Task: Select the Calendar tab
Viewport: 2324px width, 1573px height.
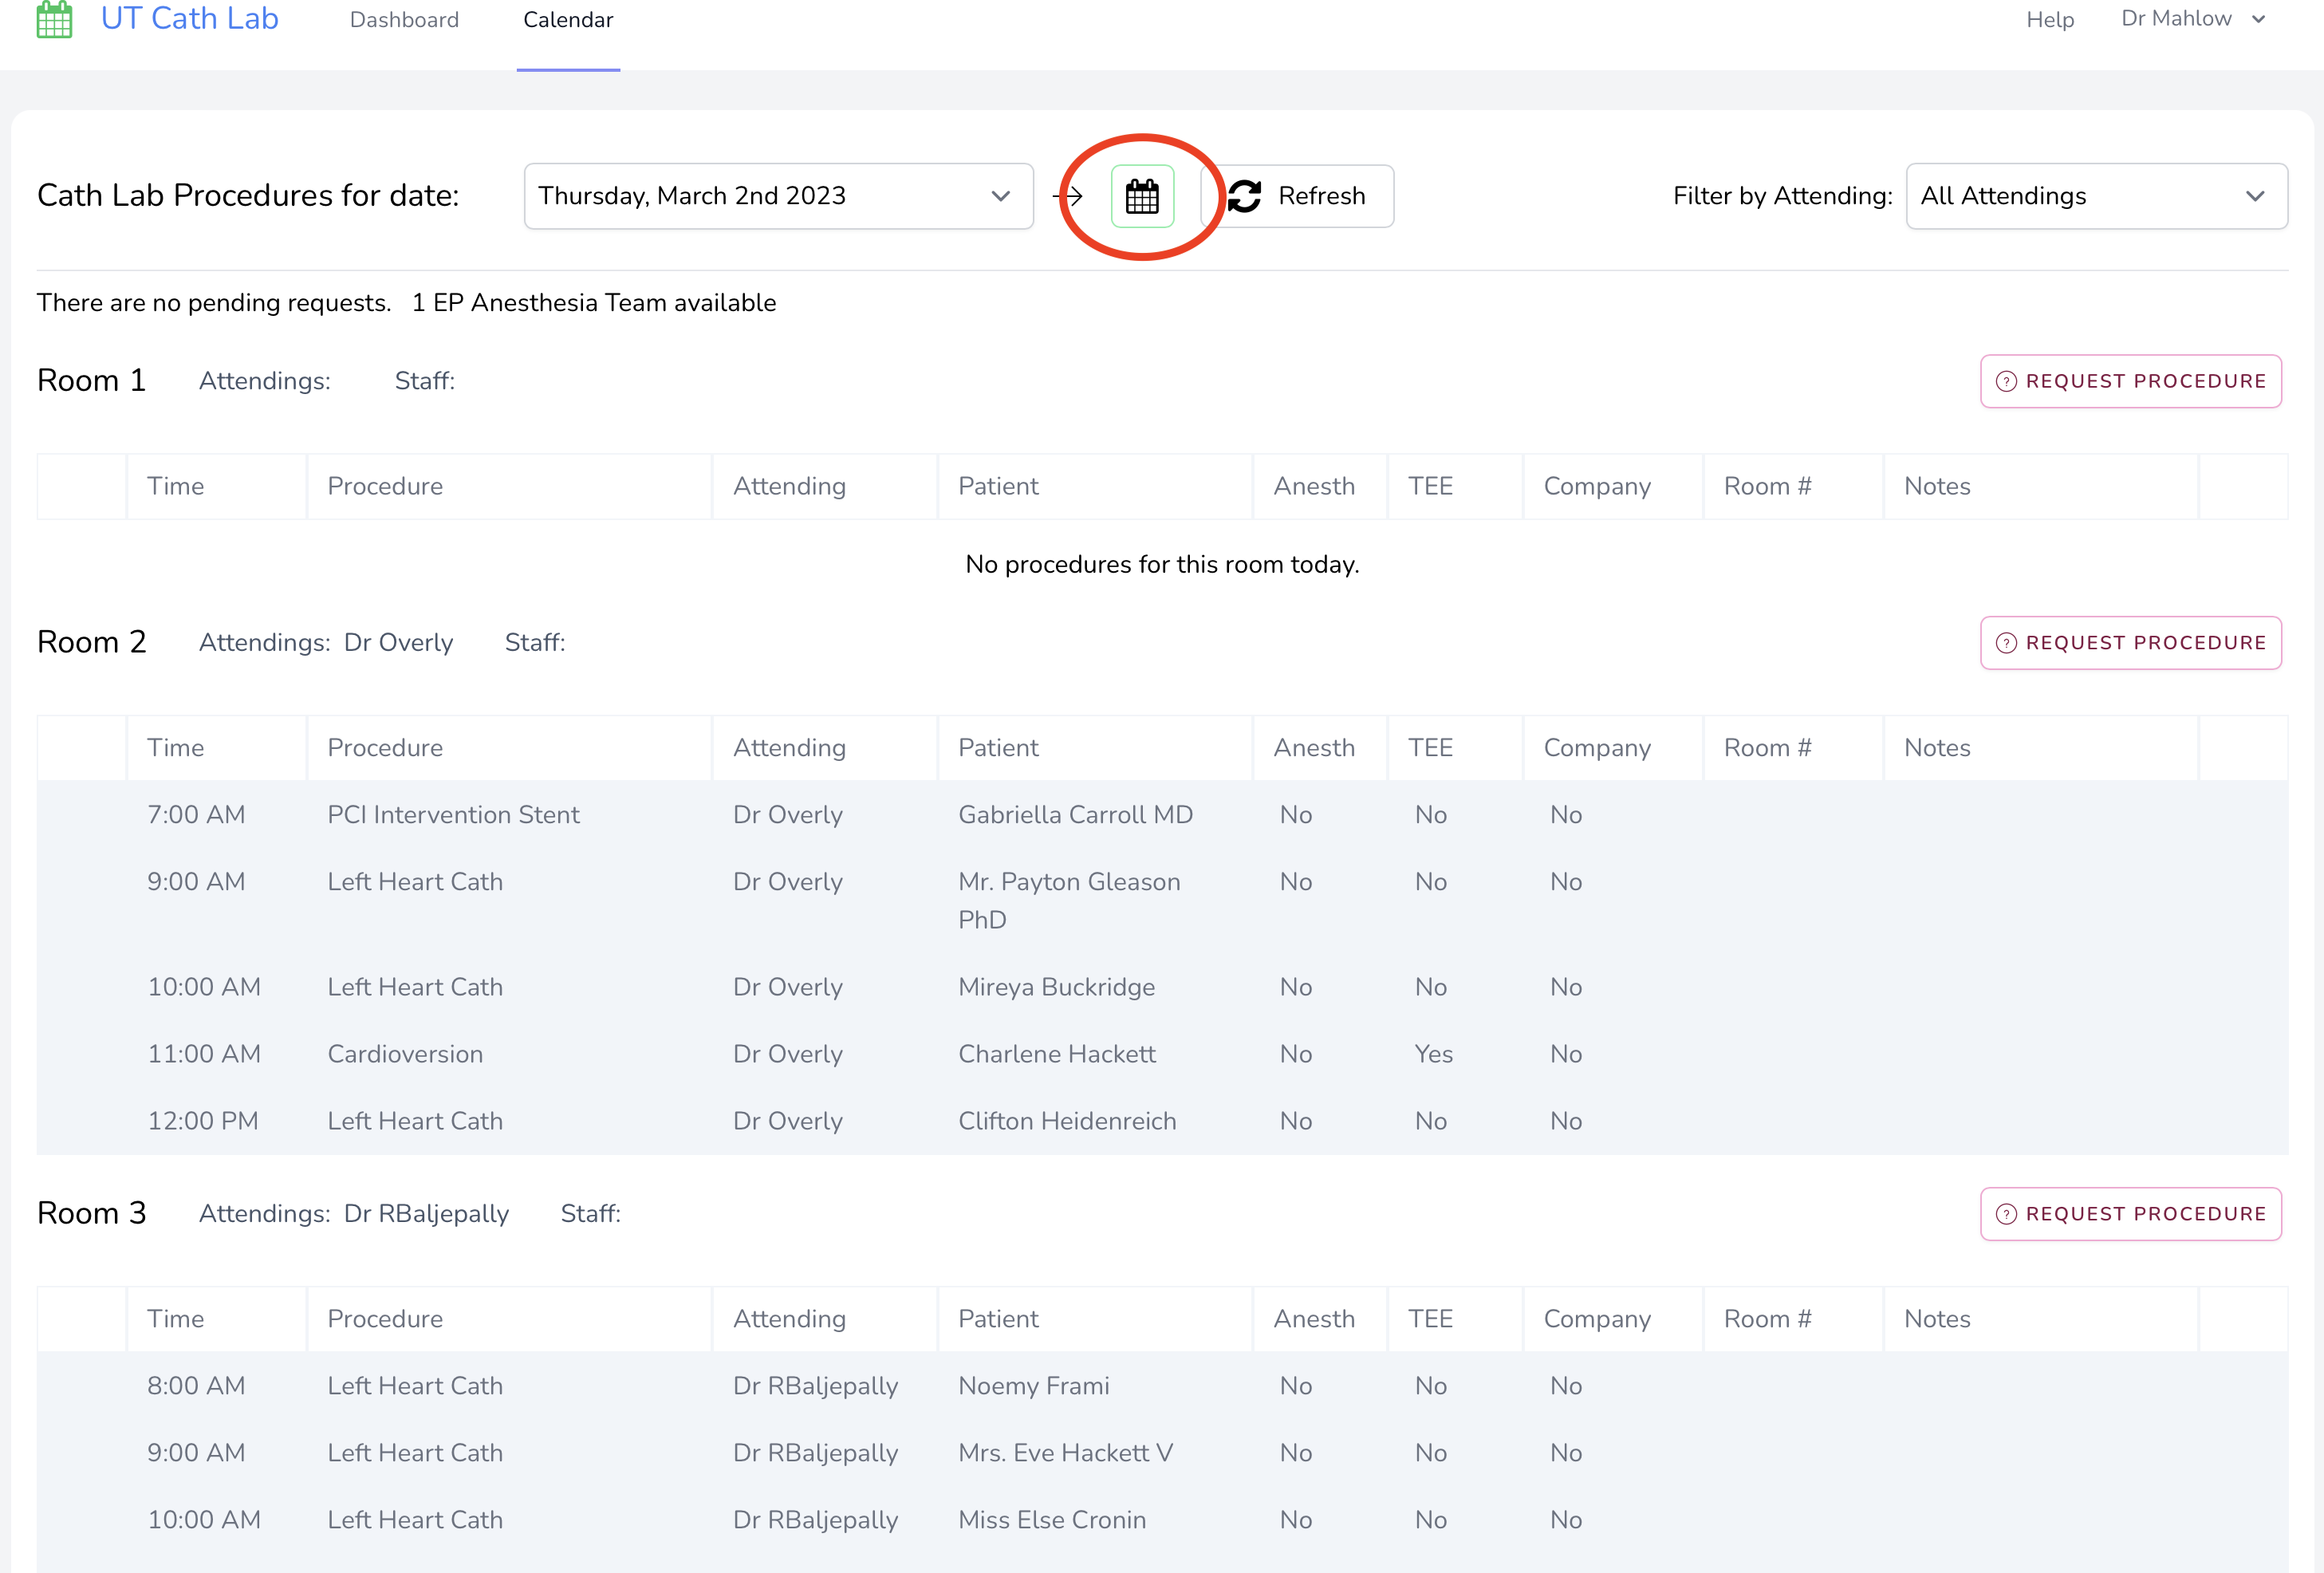Action: [x=568, y=20]
